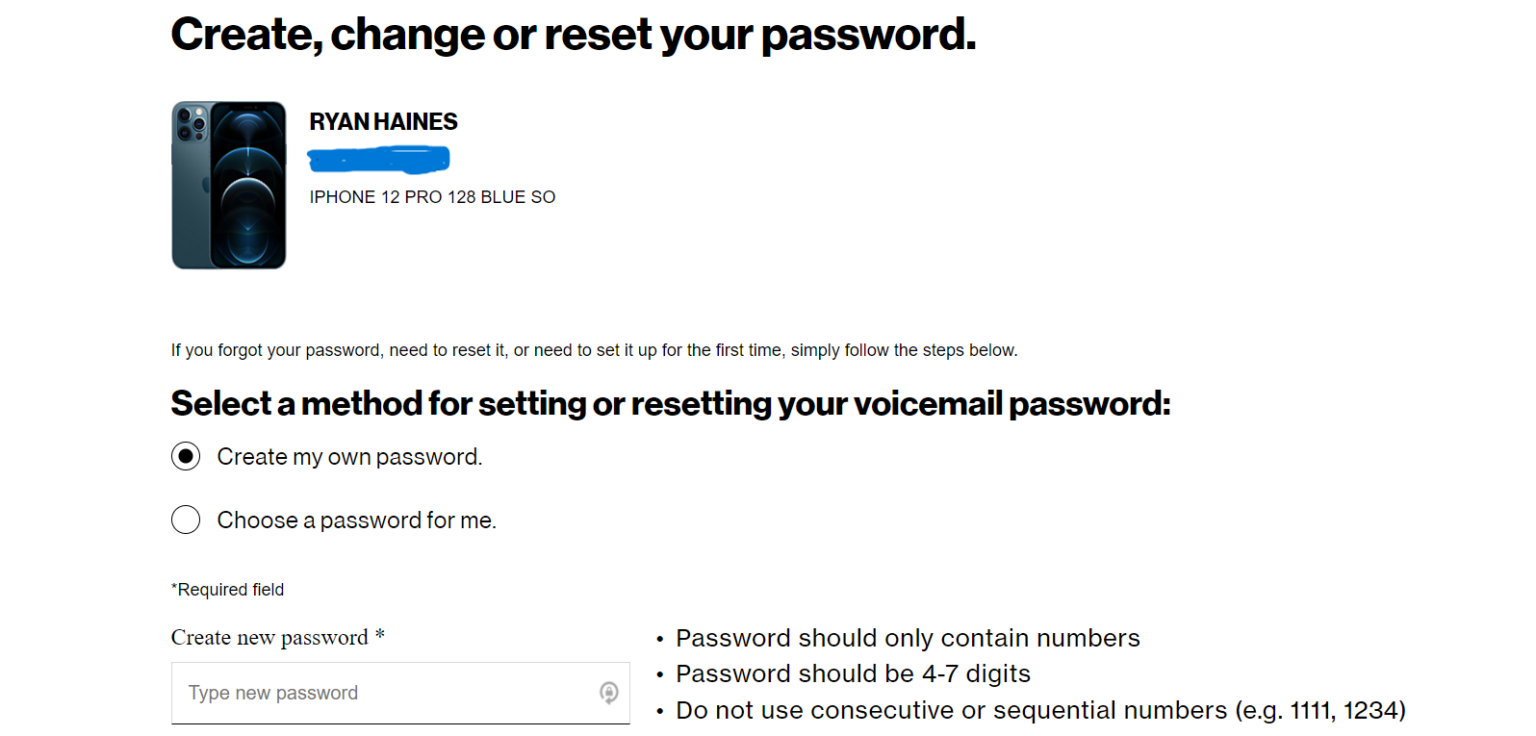Click the forgot your password instruction text
Viewport: 1536px width, 736px height.
(x=593, y=350)
